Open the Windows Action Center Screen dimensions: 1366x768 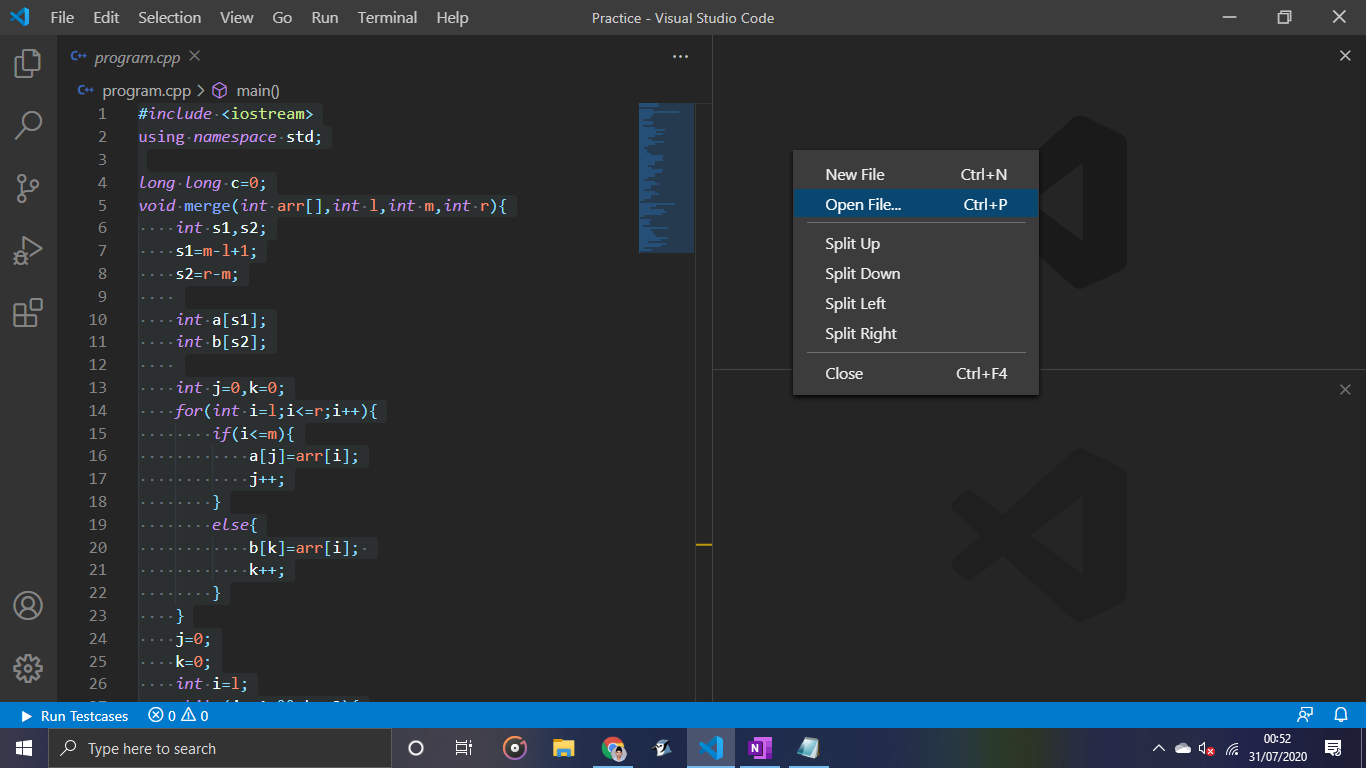[x=1332, y=748]
